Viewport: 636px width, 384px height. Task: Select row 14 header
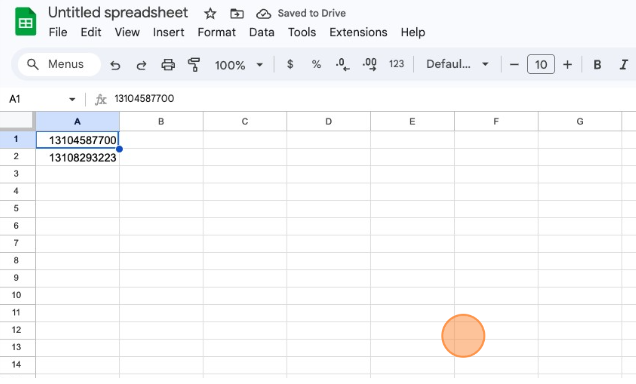17,365
